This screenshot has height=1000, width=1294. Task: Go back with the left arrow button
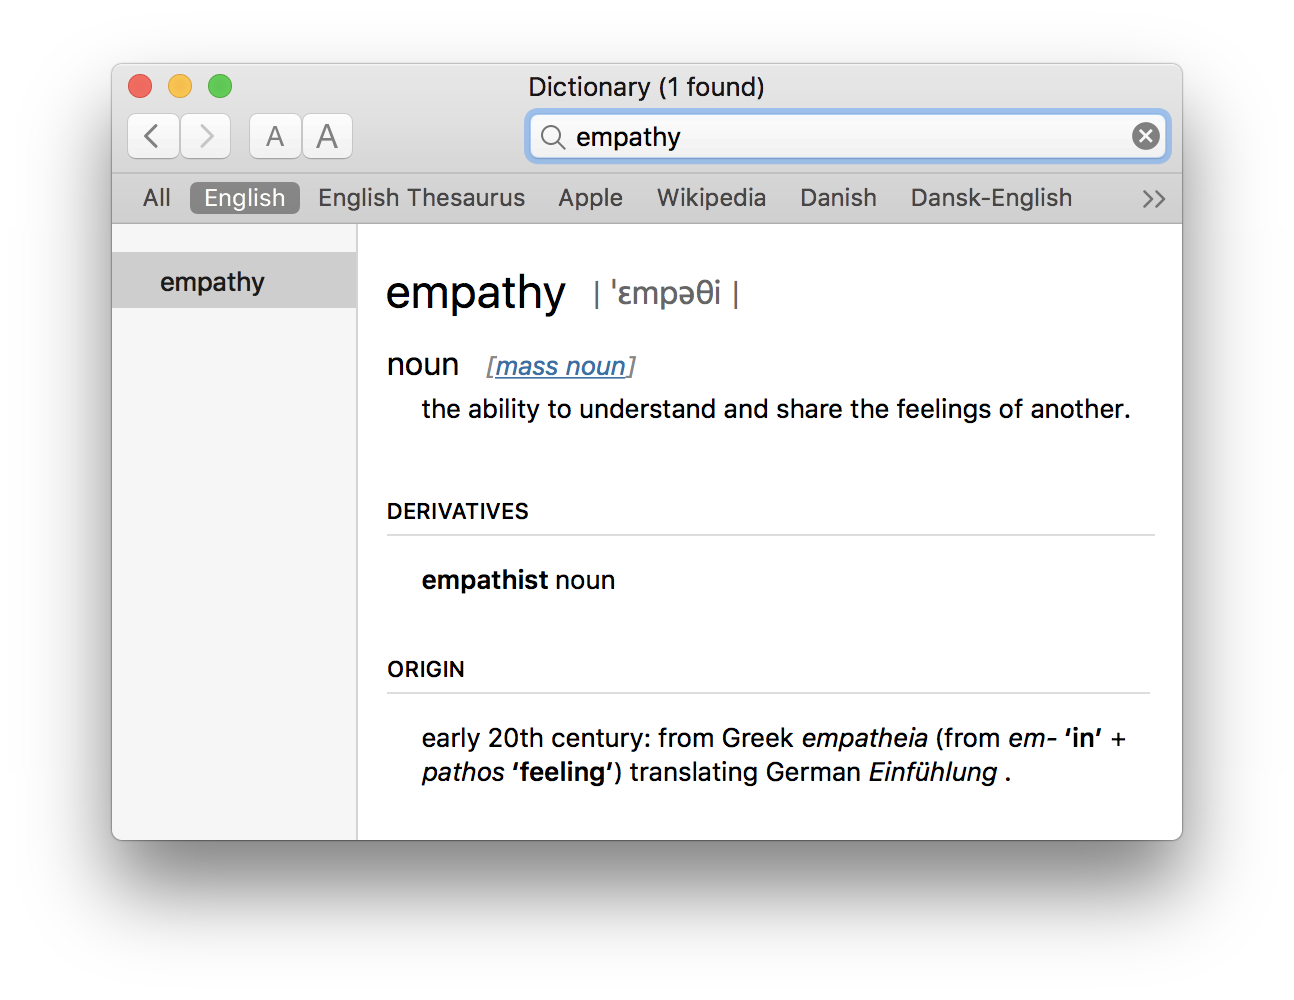[x=153, y=136]
